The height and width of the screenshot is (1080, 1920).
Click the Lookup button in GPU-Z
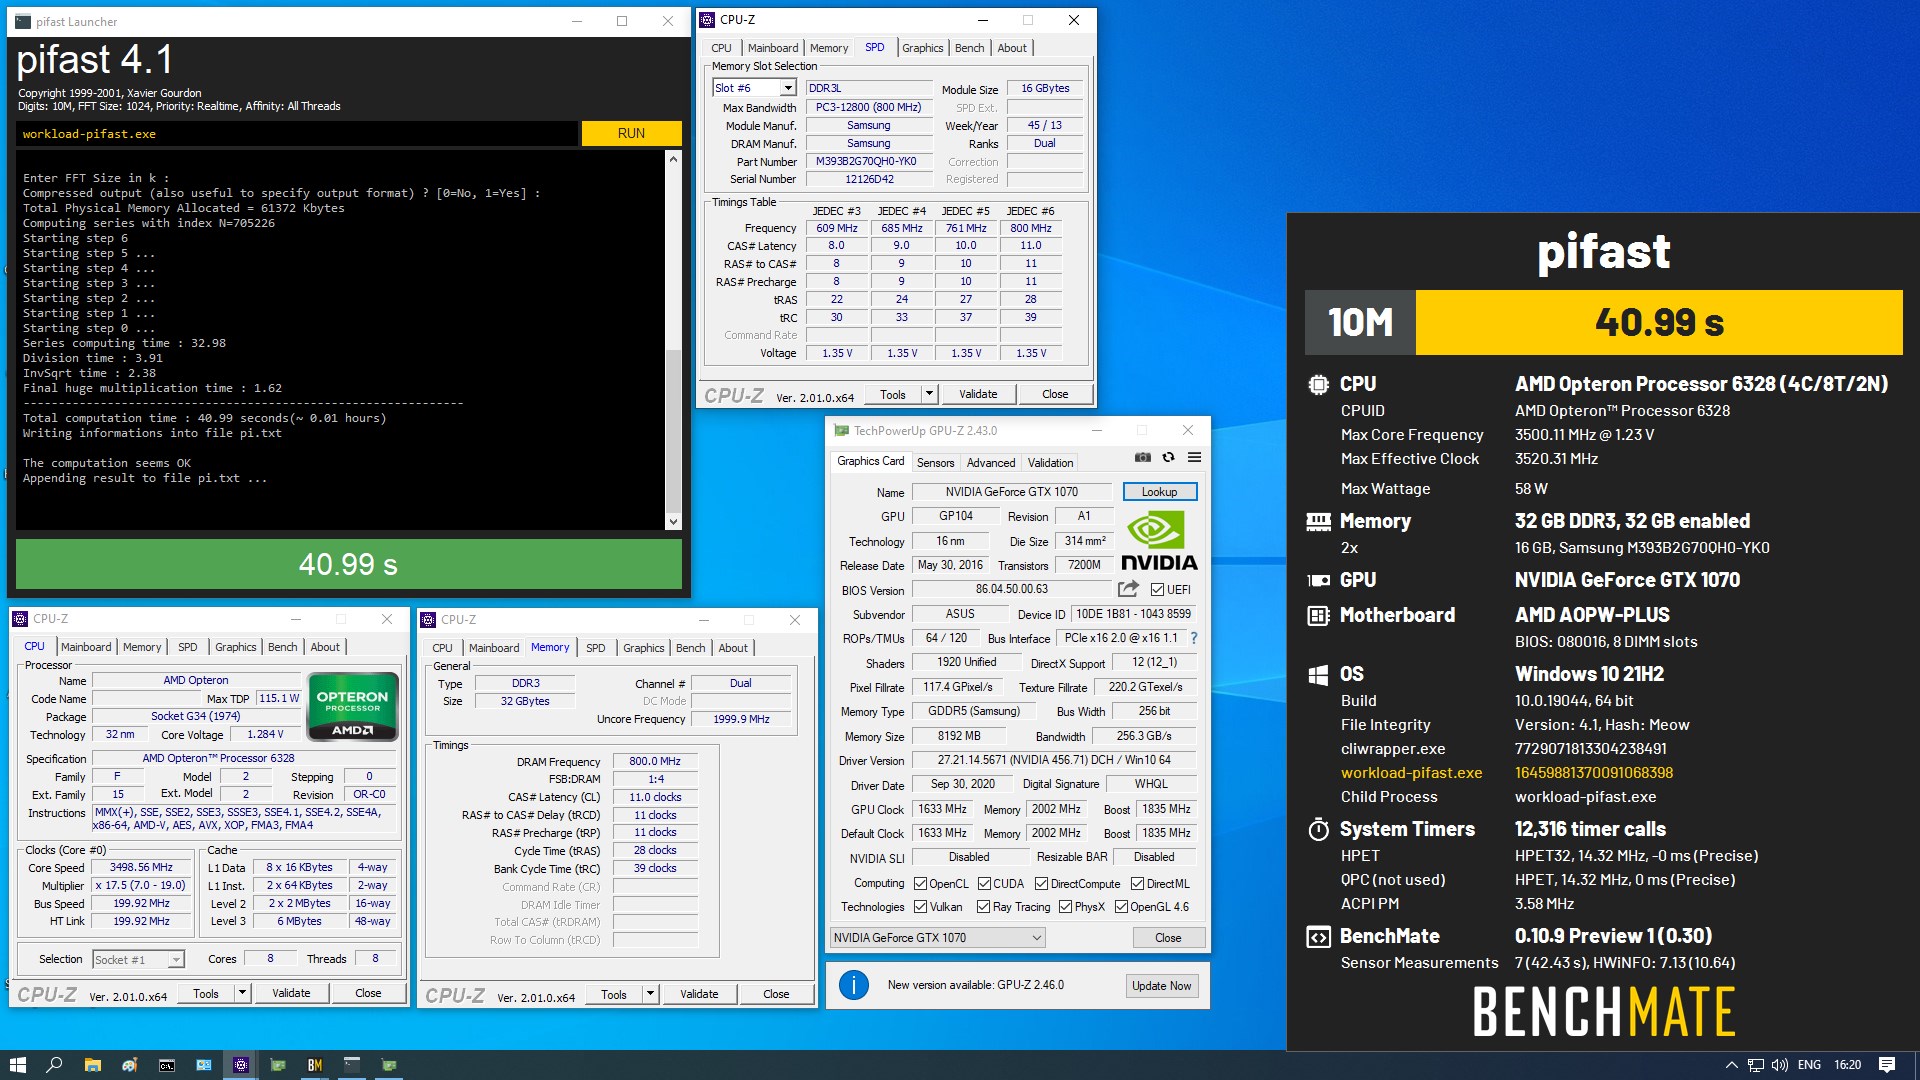(1159, 492)
